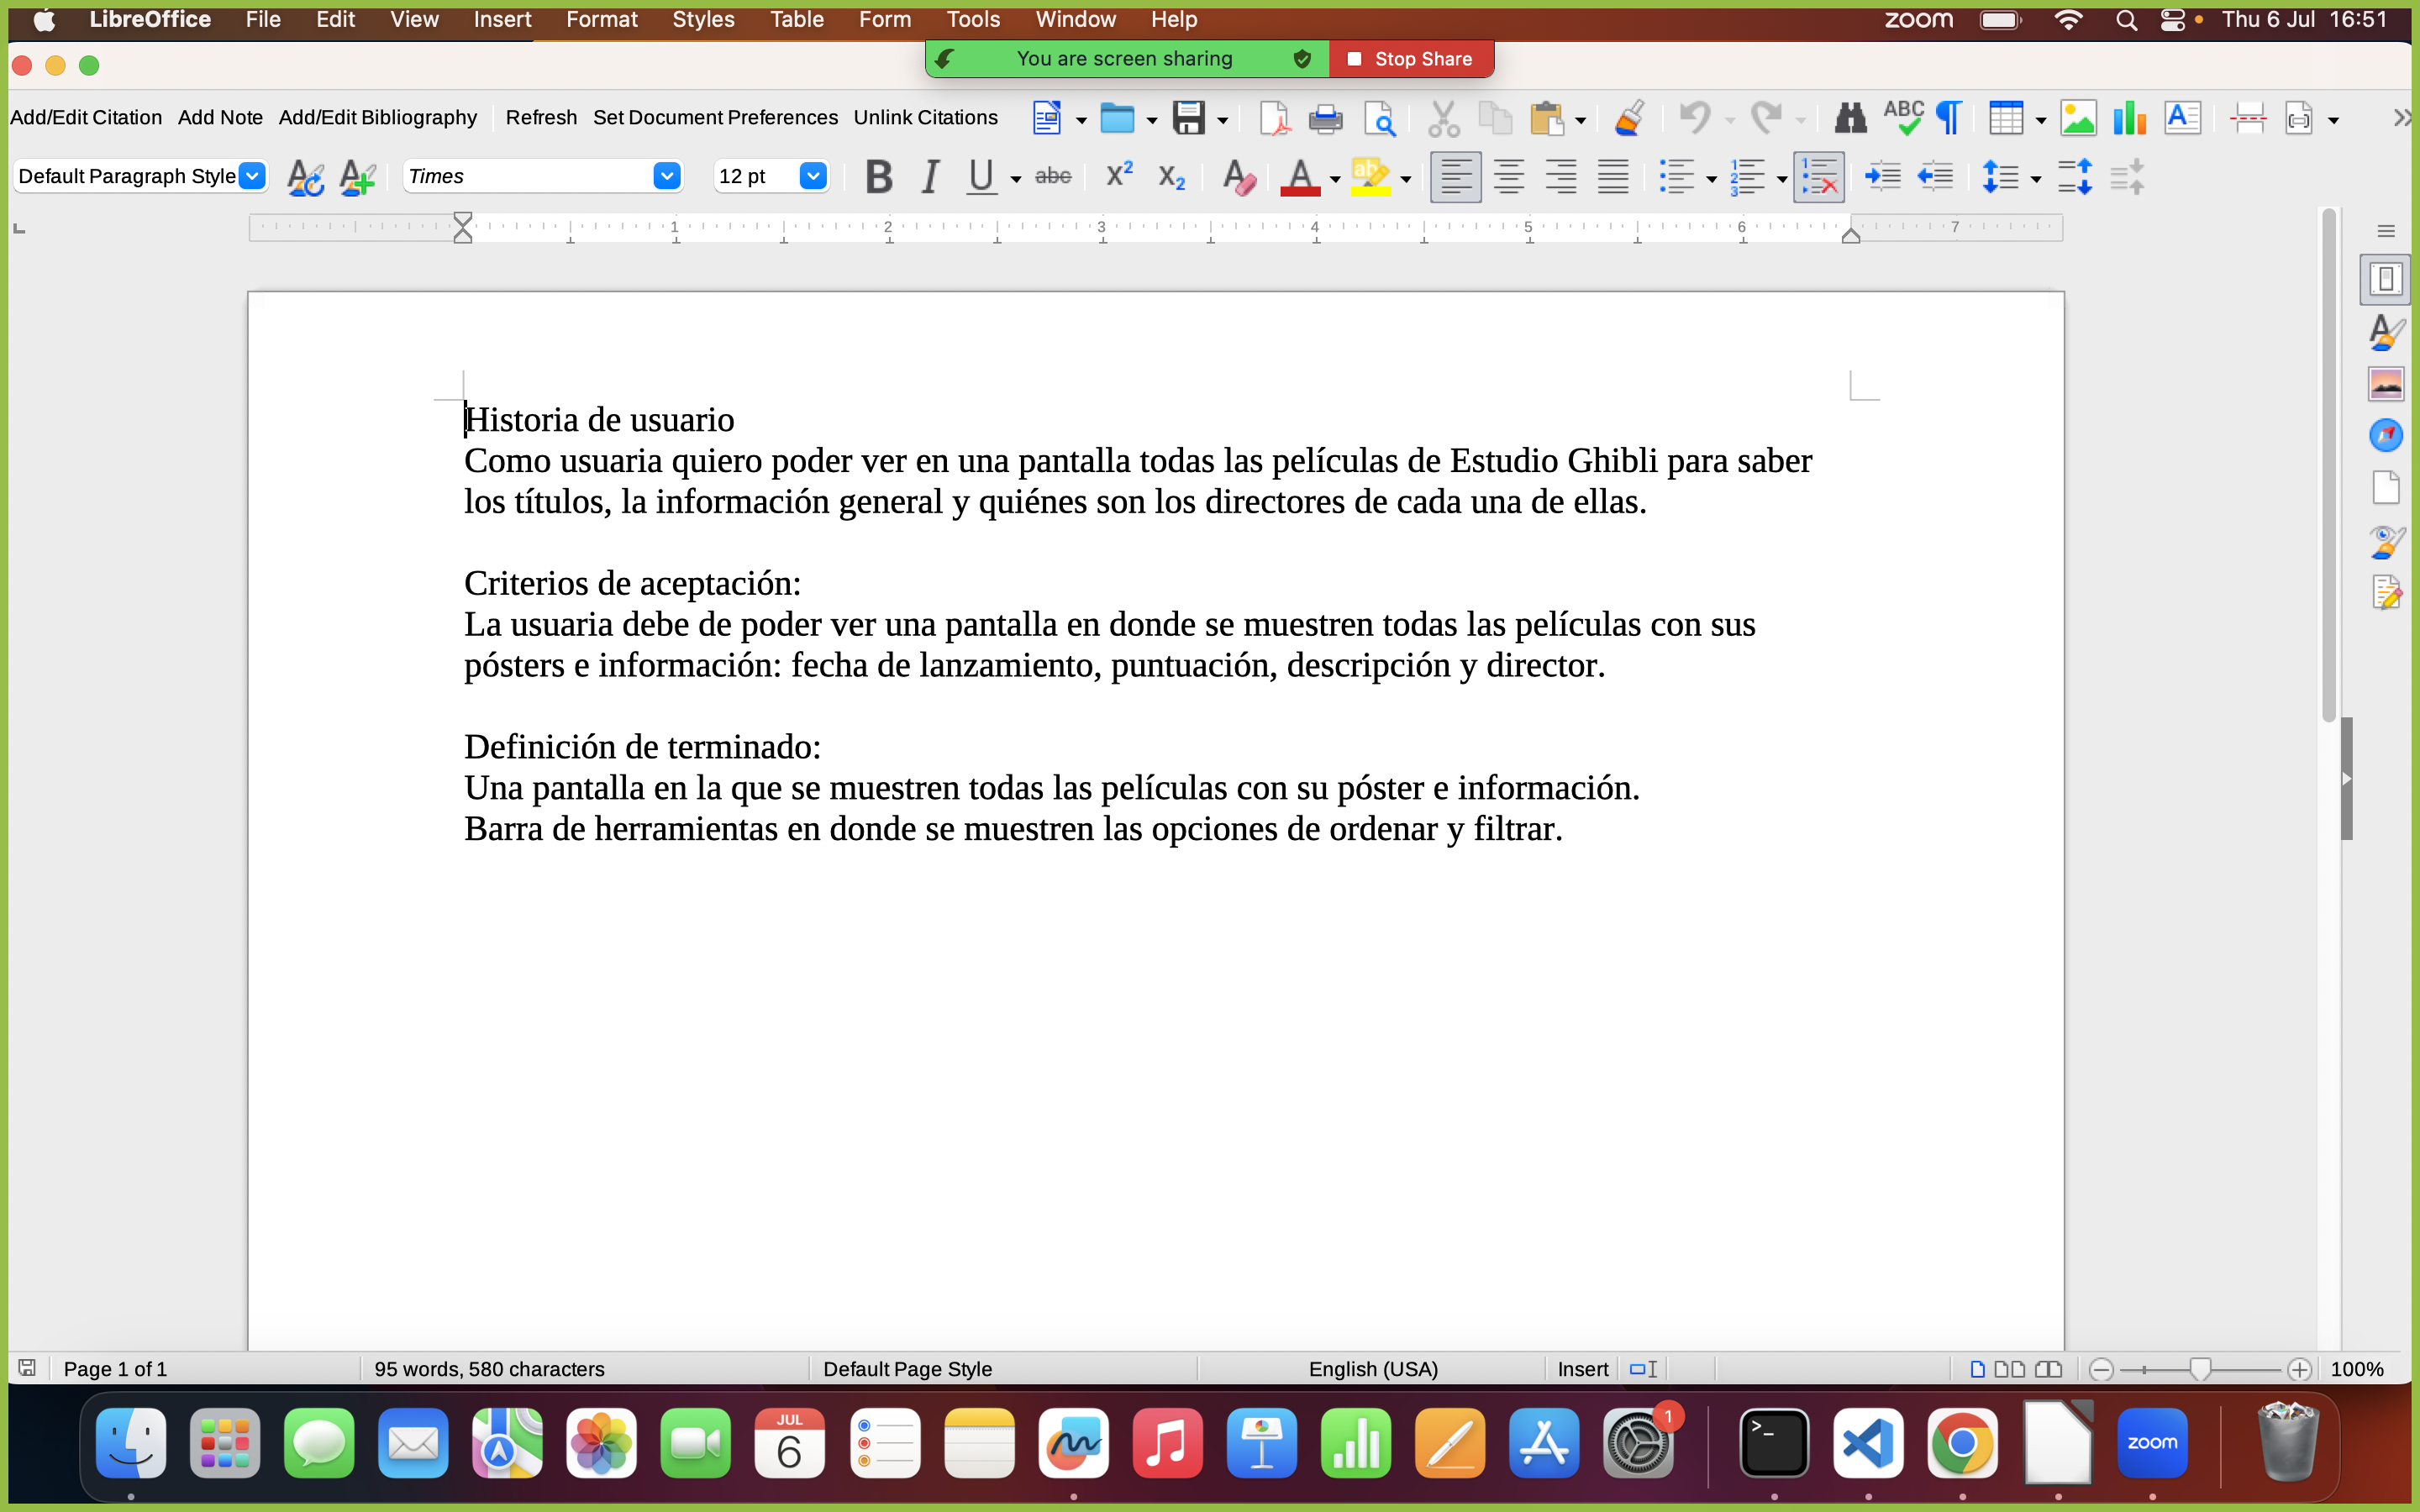Screen dimensions: 2420x1512
Task: Click the Insert Chart icon
Action: (2129, 119)
